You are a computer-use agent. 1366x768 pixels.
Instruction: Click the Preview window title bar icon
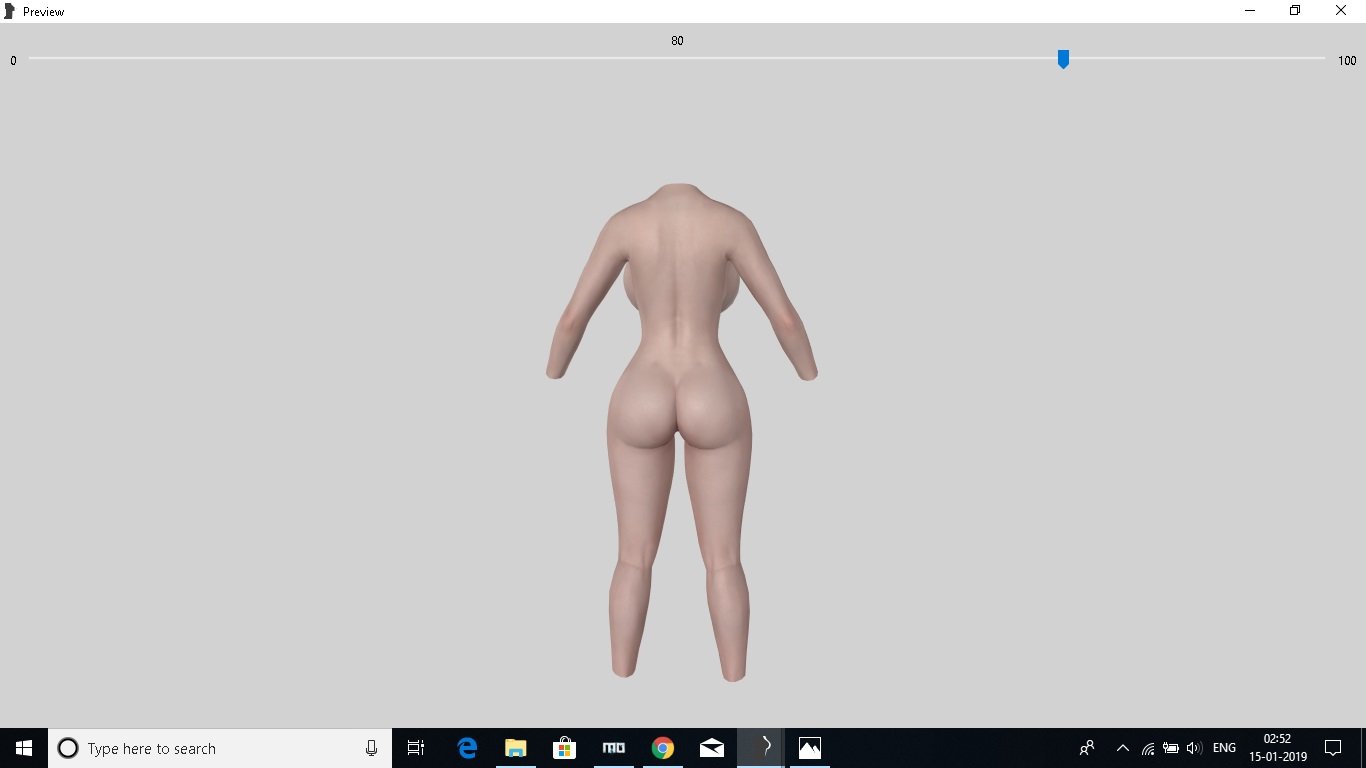point(10,11)
